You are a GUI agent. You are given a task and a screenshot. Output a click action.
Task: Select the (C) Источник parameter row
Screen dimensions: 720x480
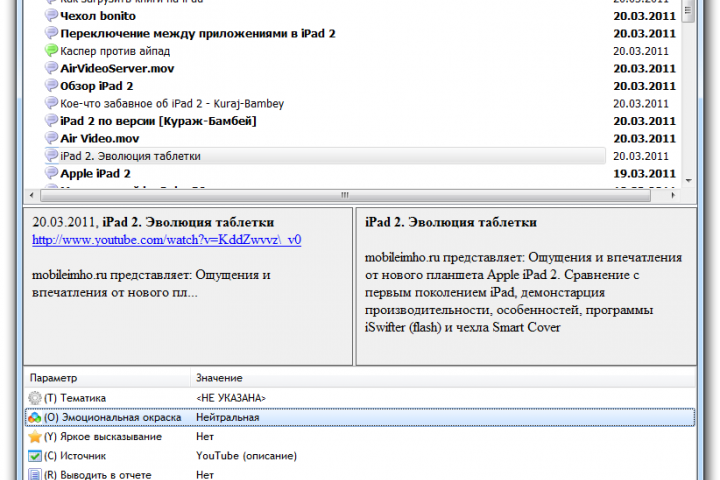[360, 456]
